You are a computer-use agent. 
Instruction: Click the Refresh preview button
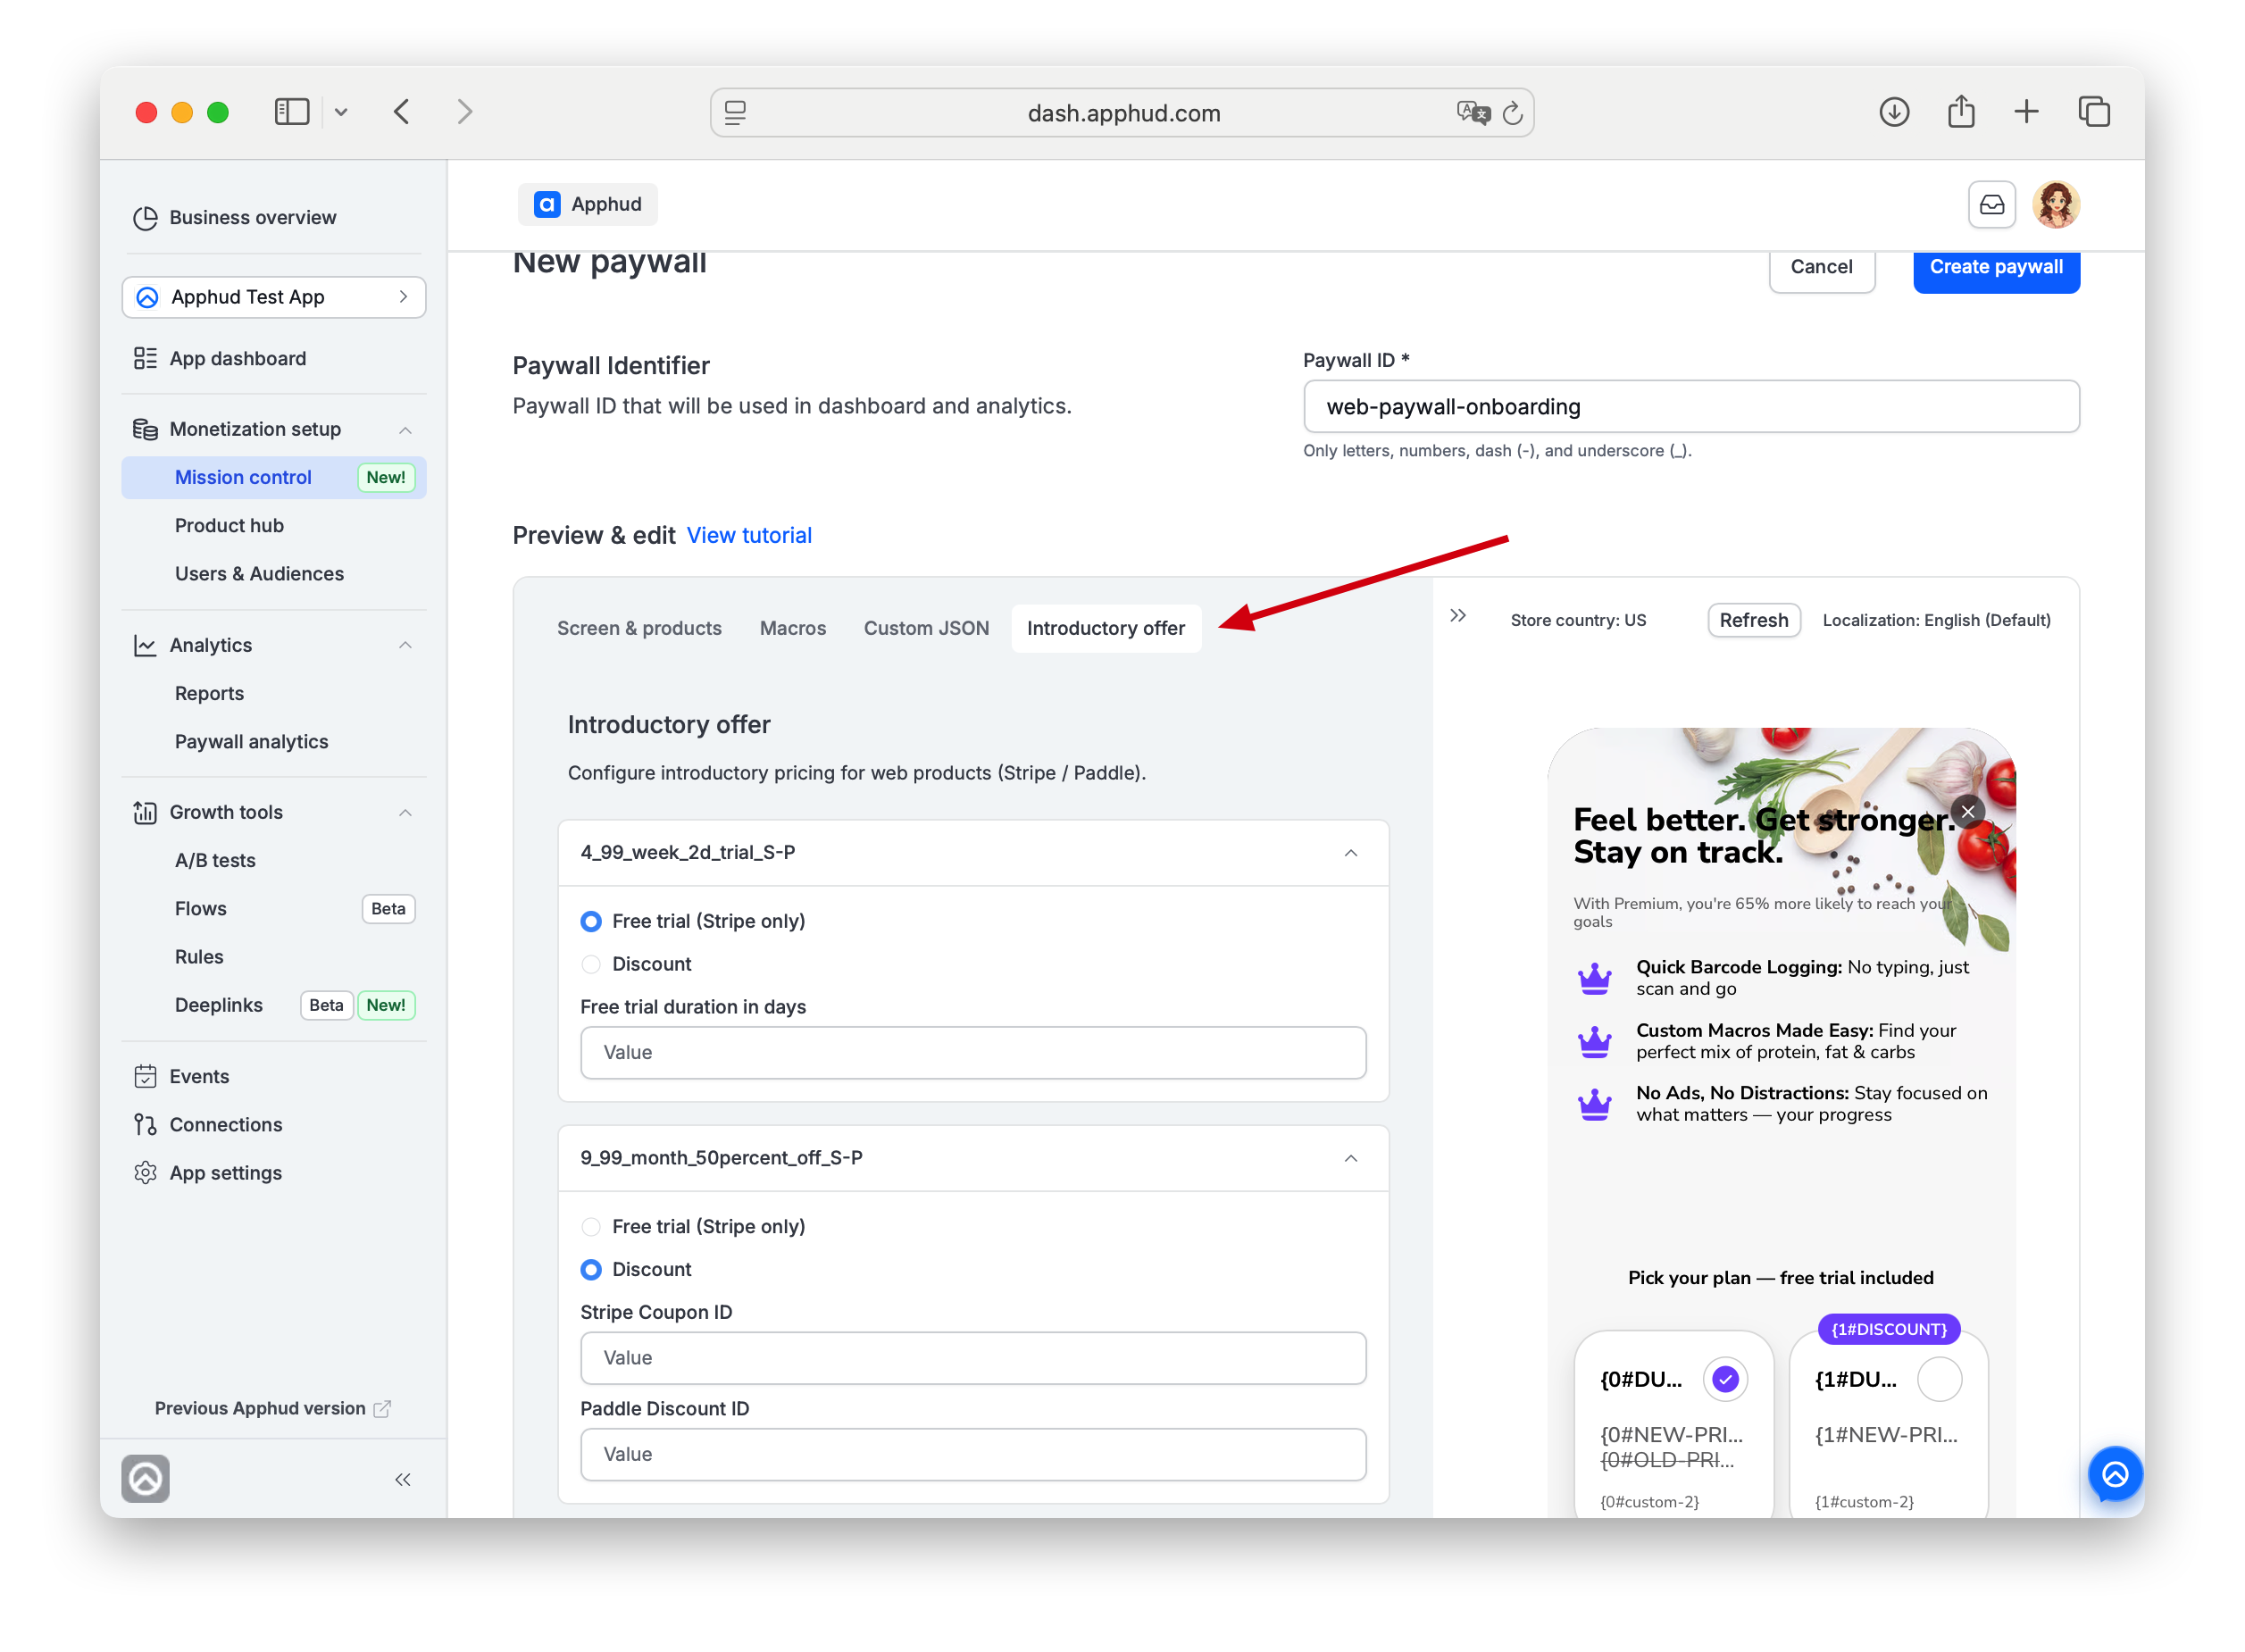(x=1753, y=620)
